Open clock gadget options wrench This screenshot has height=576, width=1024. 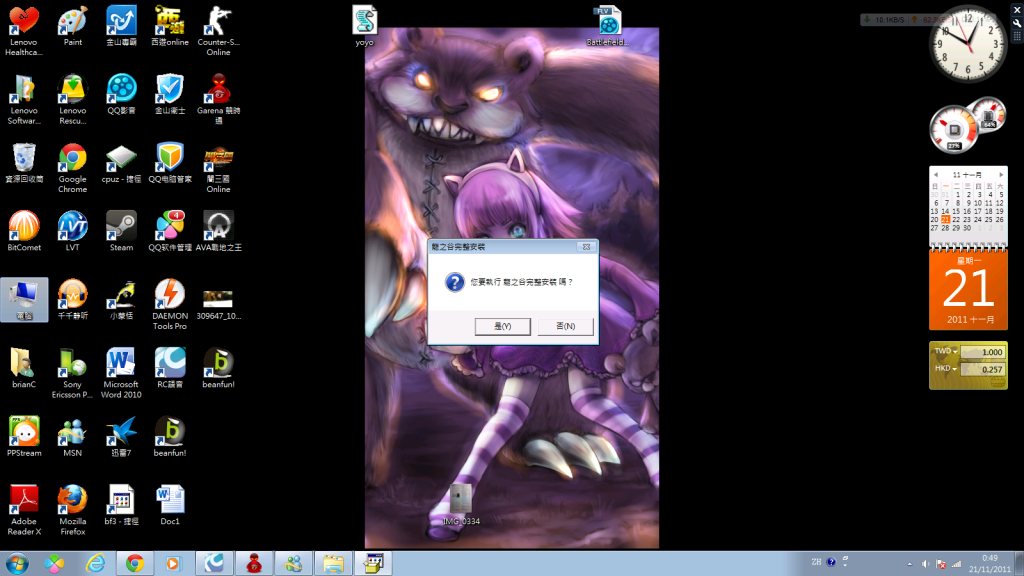pyautogui.click(x=1017, y=22)
